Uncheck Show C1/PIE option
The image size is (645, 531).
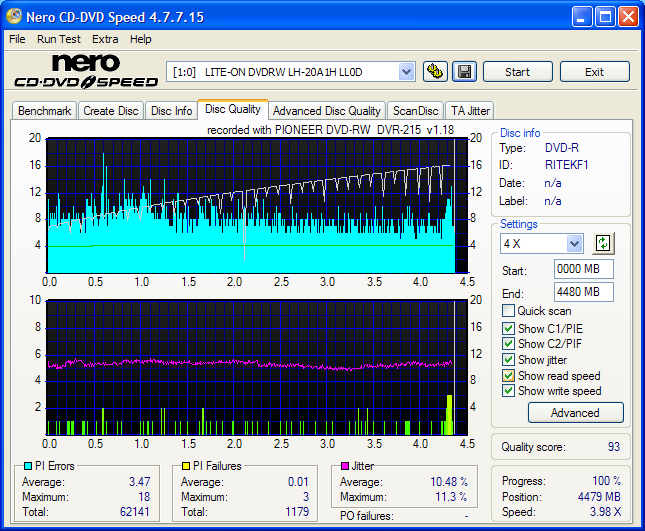[509, 327]
